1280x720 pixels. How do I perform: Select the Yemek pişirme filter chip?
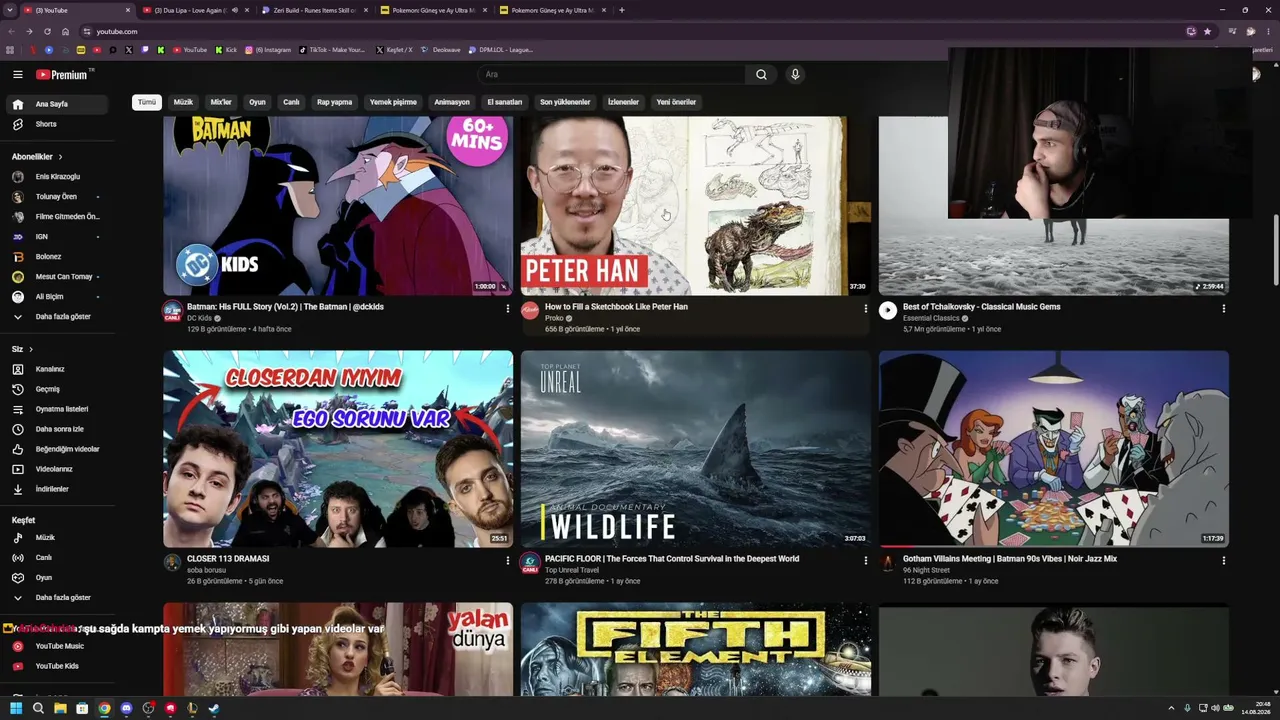pos(393,102)
